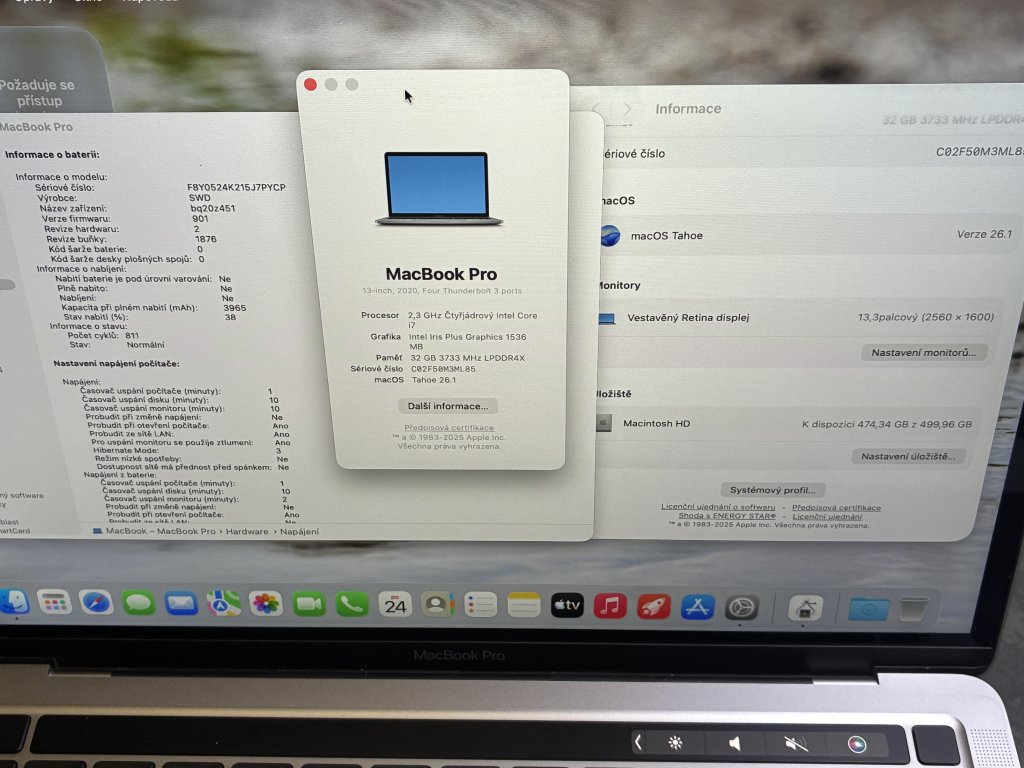Open Nastavení úložiště… storage settings
Screen dimensions: 1024x768
click(x=908, y=456)
